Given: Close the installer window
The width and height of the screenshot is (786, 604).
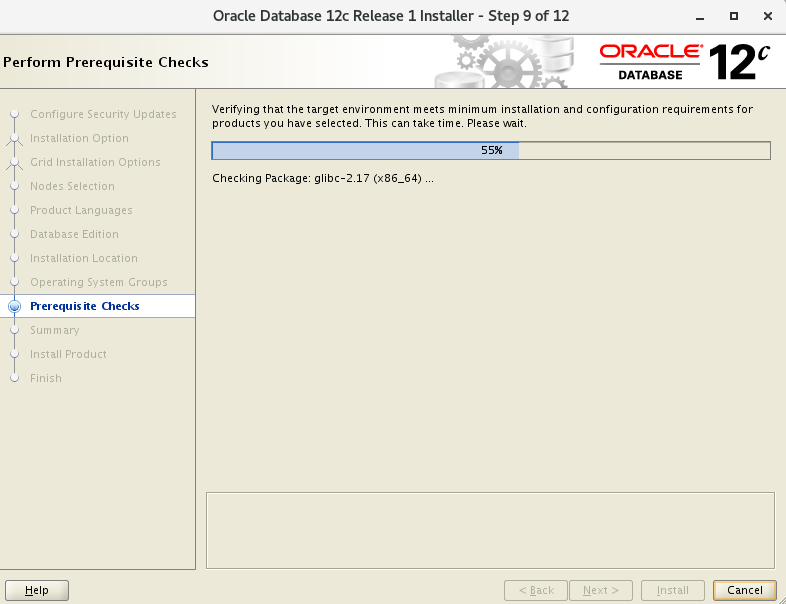Looking at the screenshot, I should click(x=767, y=16).
